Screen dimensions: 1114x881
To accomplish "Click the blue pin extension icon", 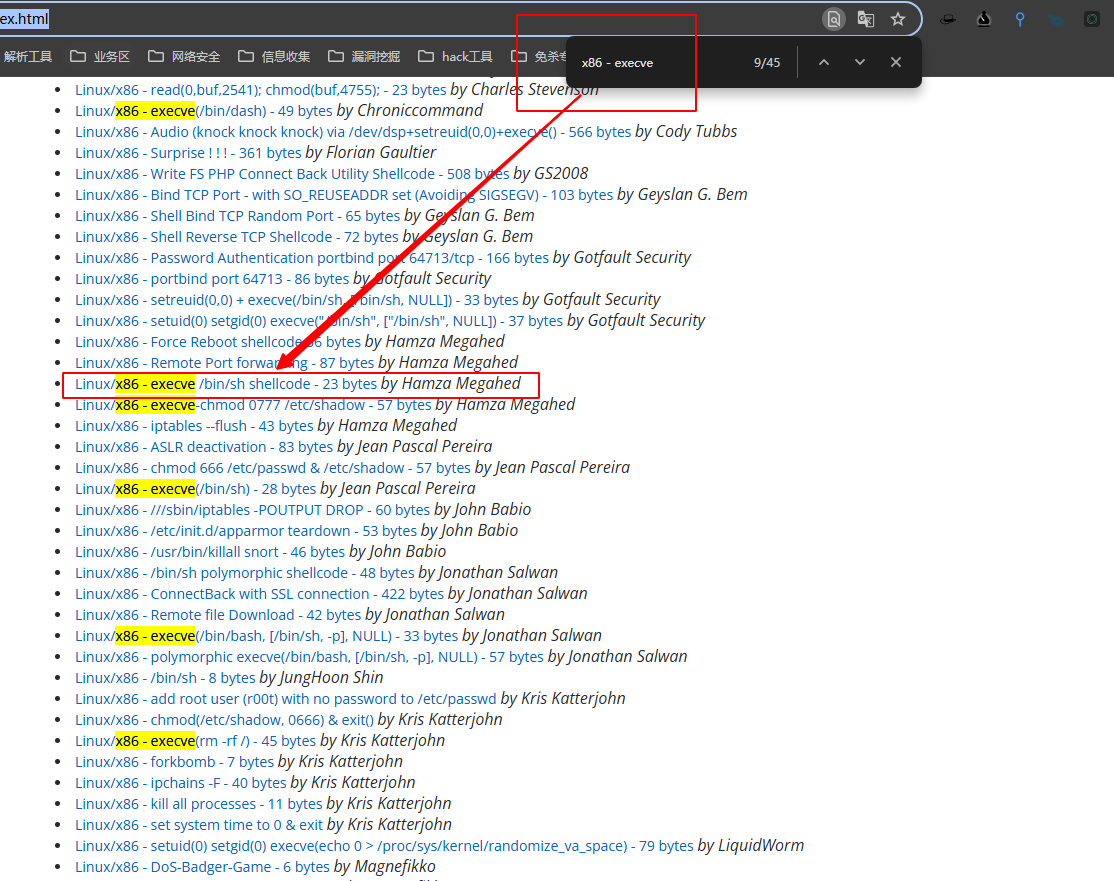I will (1020, 19).
